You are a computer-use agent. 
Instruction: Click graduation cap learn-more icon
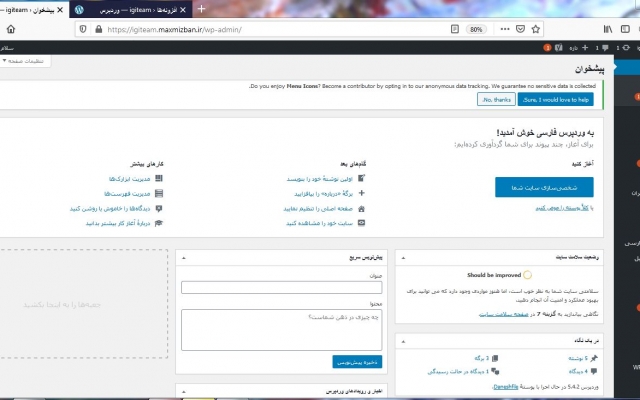(x=159, y=223)
